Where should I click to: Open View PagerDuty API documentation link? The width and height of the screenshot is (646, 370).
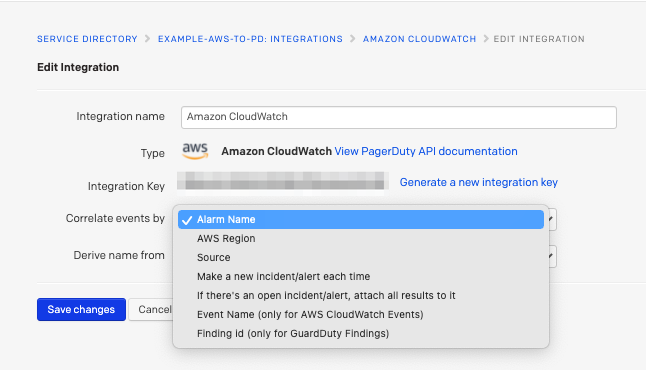click(426, 151)
